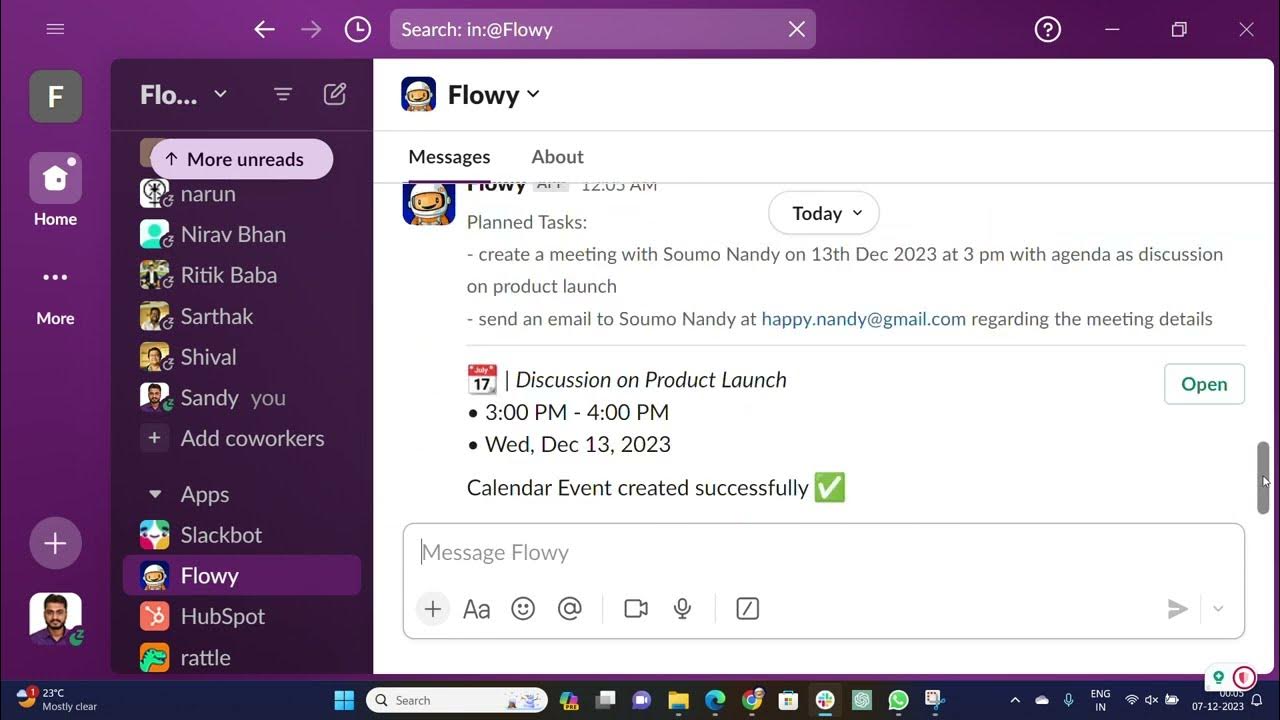The height and width of the screenshot is (720, 1280).
Task: Click '3:00 PM - 4:00 PM' text
Action: [577, 412]
